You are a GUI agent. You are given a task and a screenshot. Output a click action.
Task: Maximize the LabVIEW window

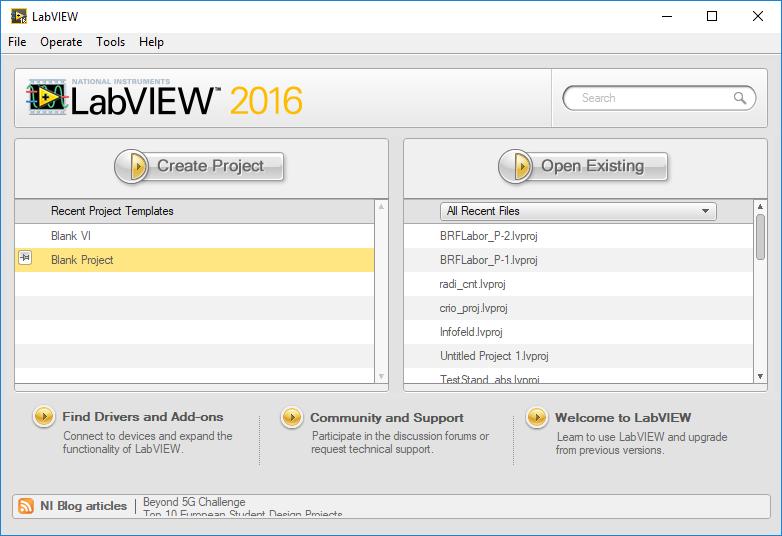[712, 16]
